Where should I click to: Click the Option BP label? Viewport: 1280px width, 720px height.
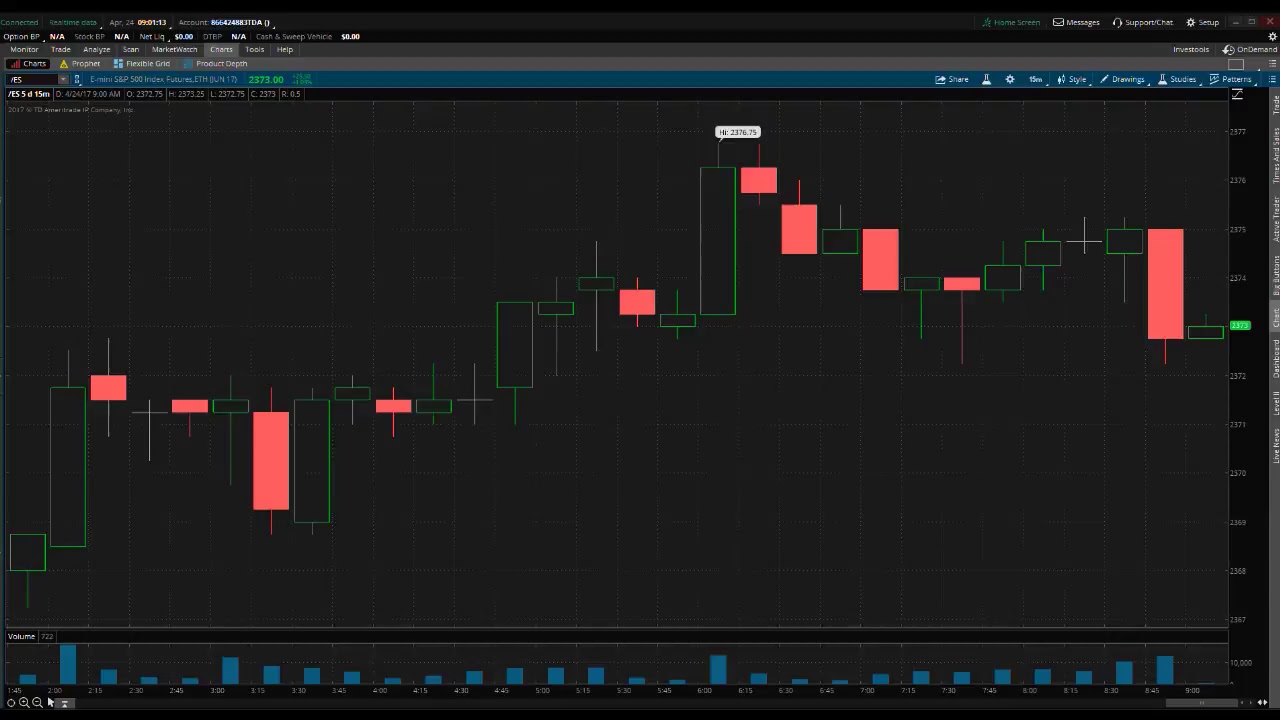click(21, 36)
